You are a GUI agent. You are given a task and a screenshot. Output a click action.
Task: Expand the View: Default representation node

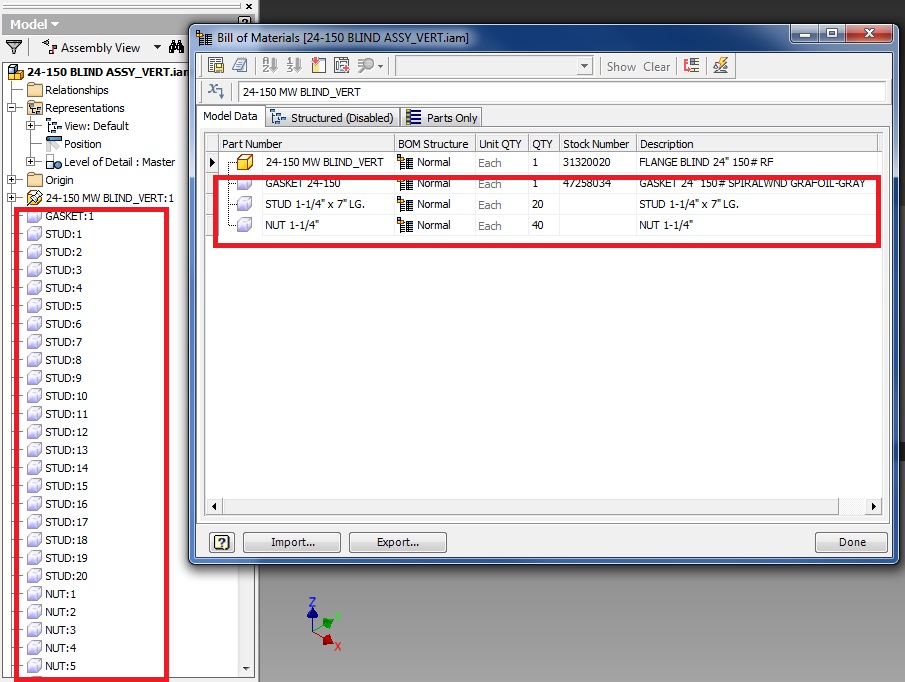pyautogui.click(x=30, y=126)
